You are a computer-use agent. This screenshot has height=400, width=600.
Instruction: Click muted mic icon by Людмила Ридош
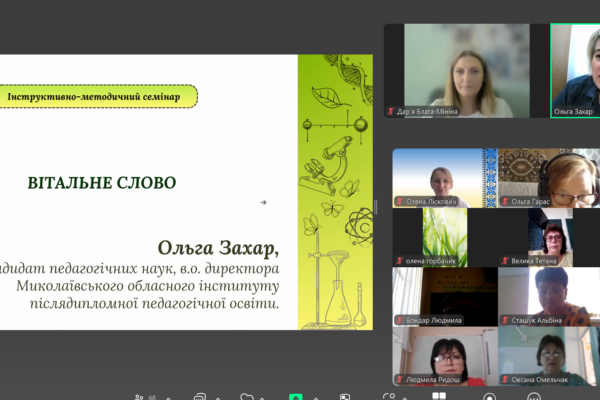(400, 379)
